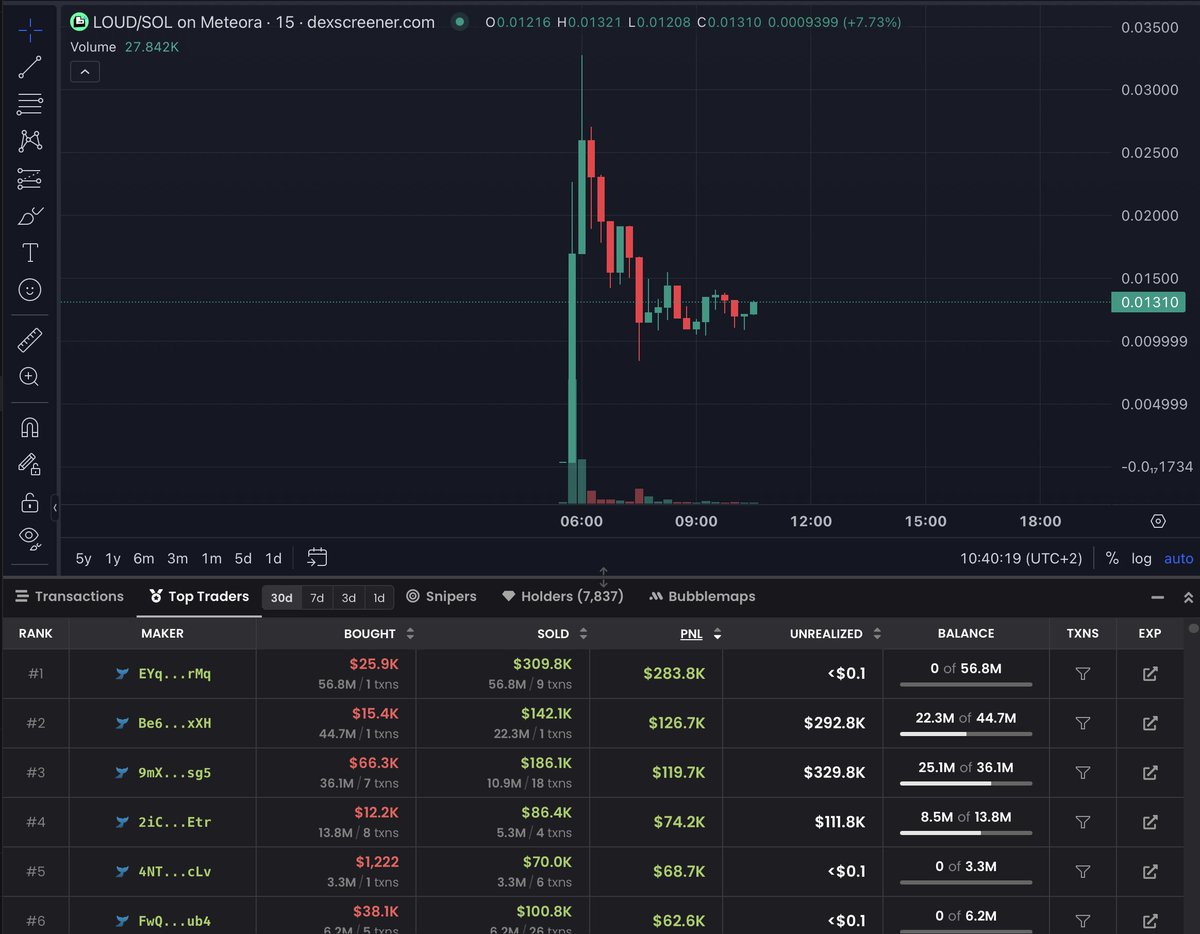
Task: Select the trend line drawing tool
Action: 30,67
